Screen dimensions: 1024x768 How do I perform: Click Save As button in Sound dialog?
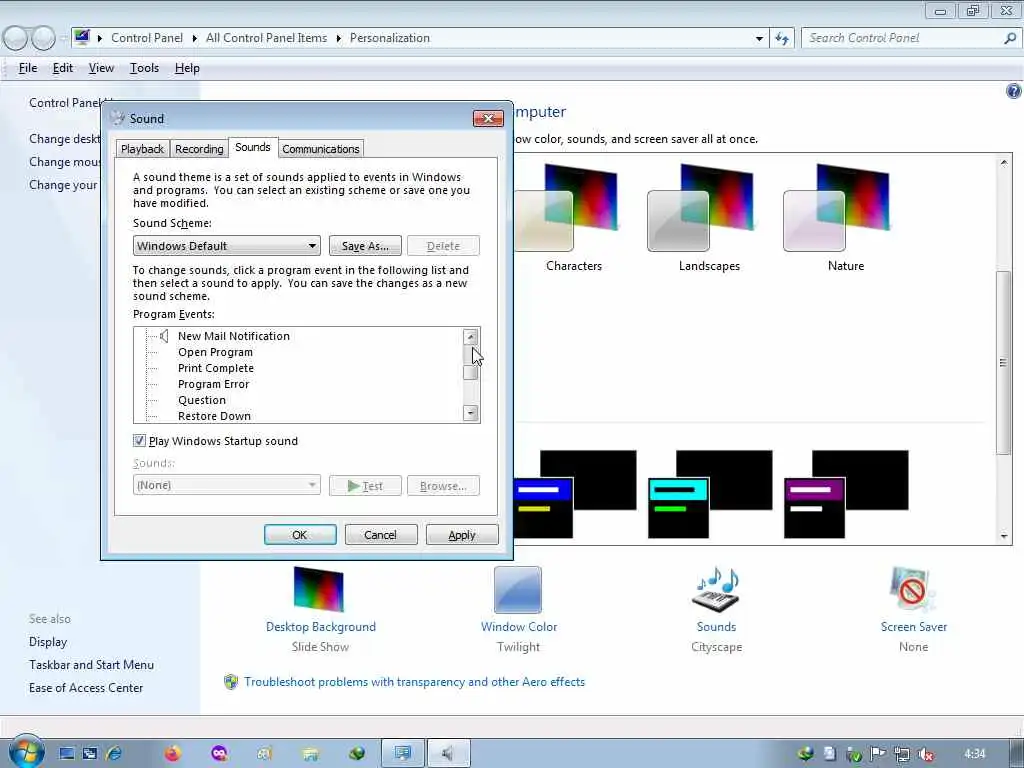click(x=365, y=246)
